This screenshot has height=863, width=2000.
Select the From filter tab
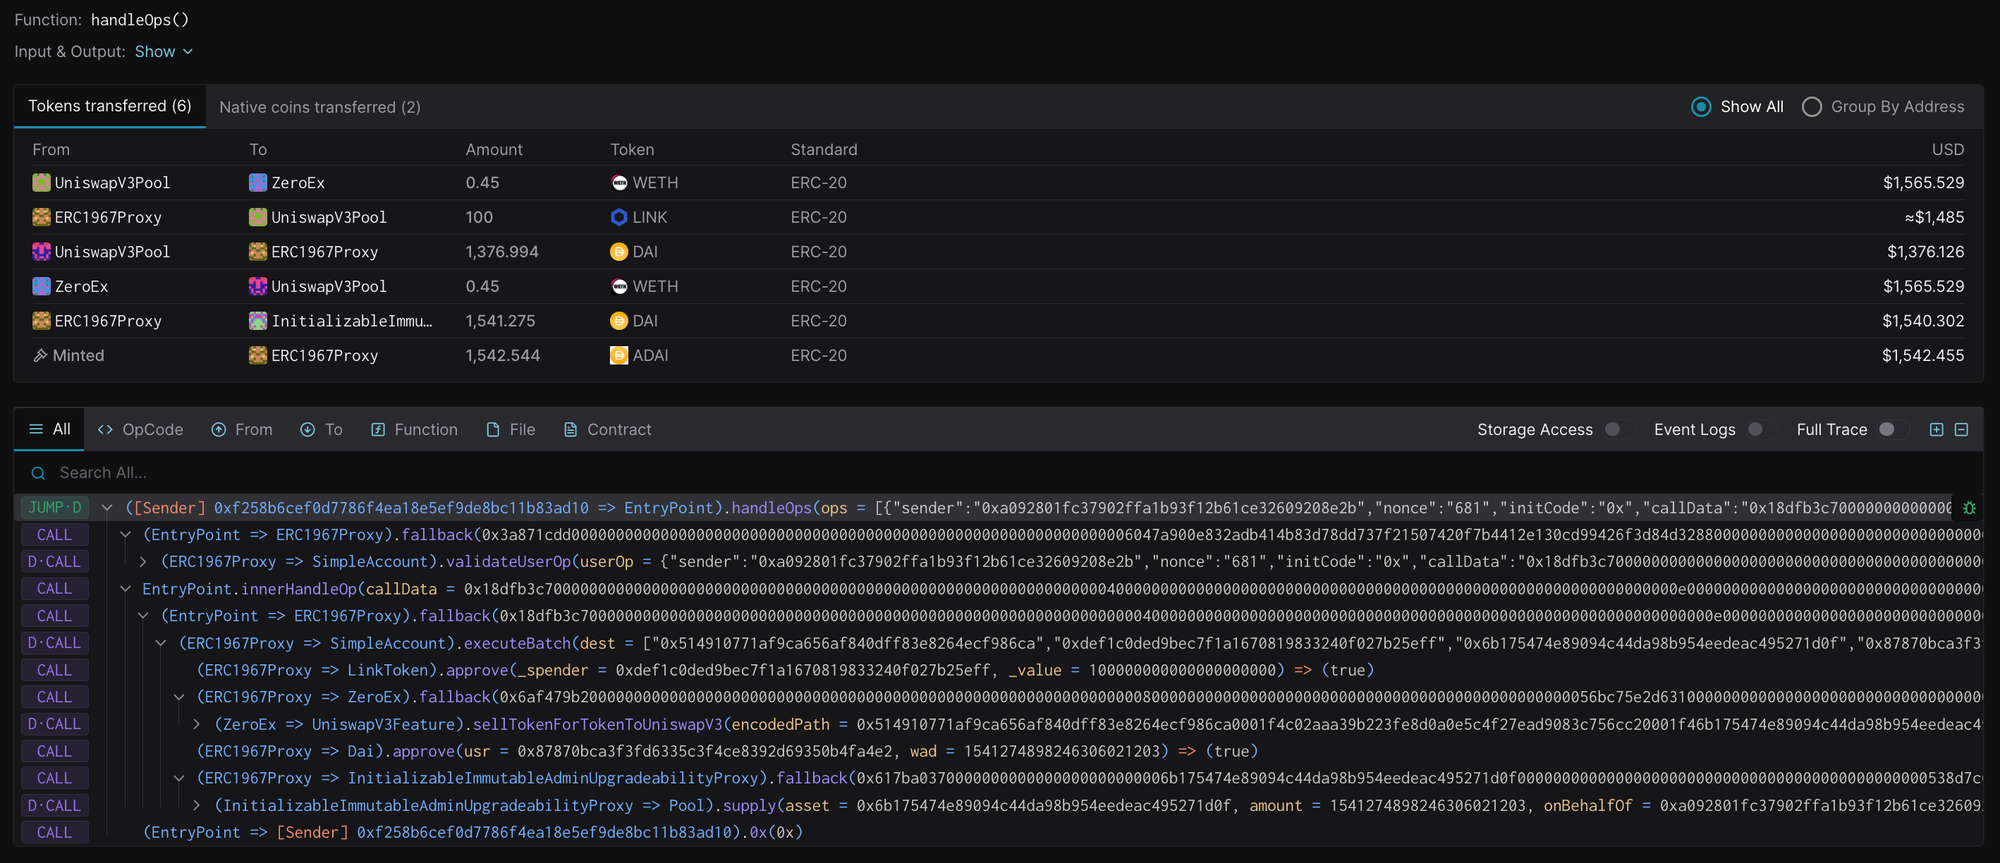pos(242,429)
